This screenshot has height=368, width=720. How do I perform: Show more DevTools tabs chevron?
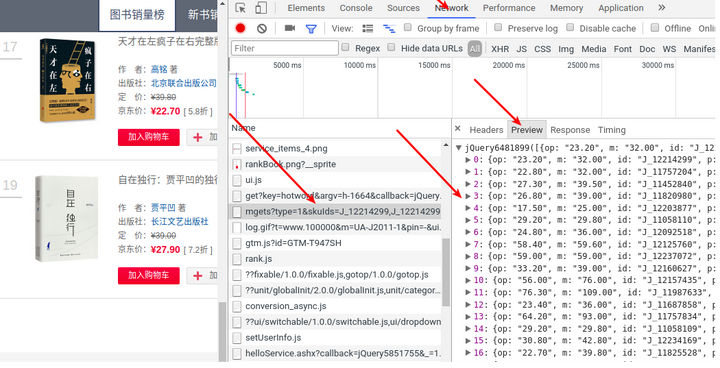[x=662, y=8]
